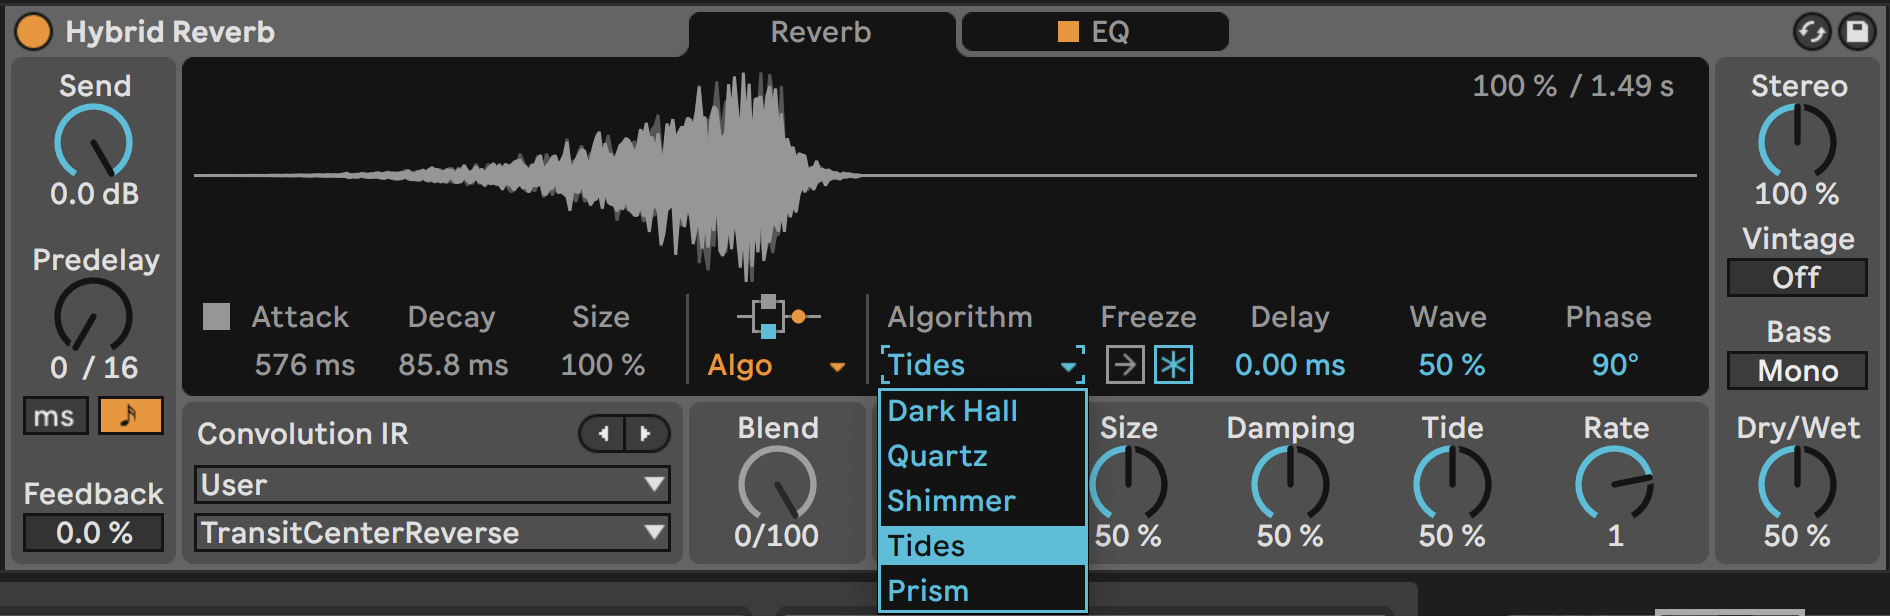
Task: Adjust the Damping knob
Action: pos(1290,484)
